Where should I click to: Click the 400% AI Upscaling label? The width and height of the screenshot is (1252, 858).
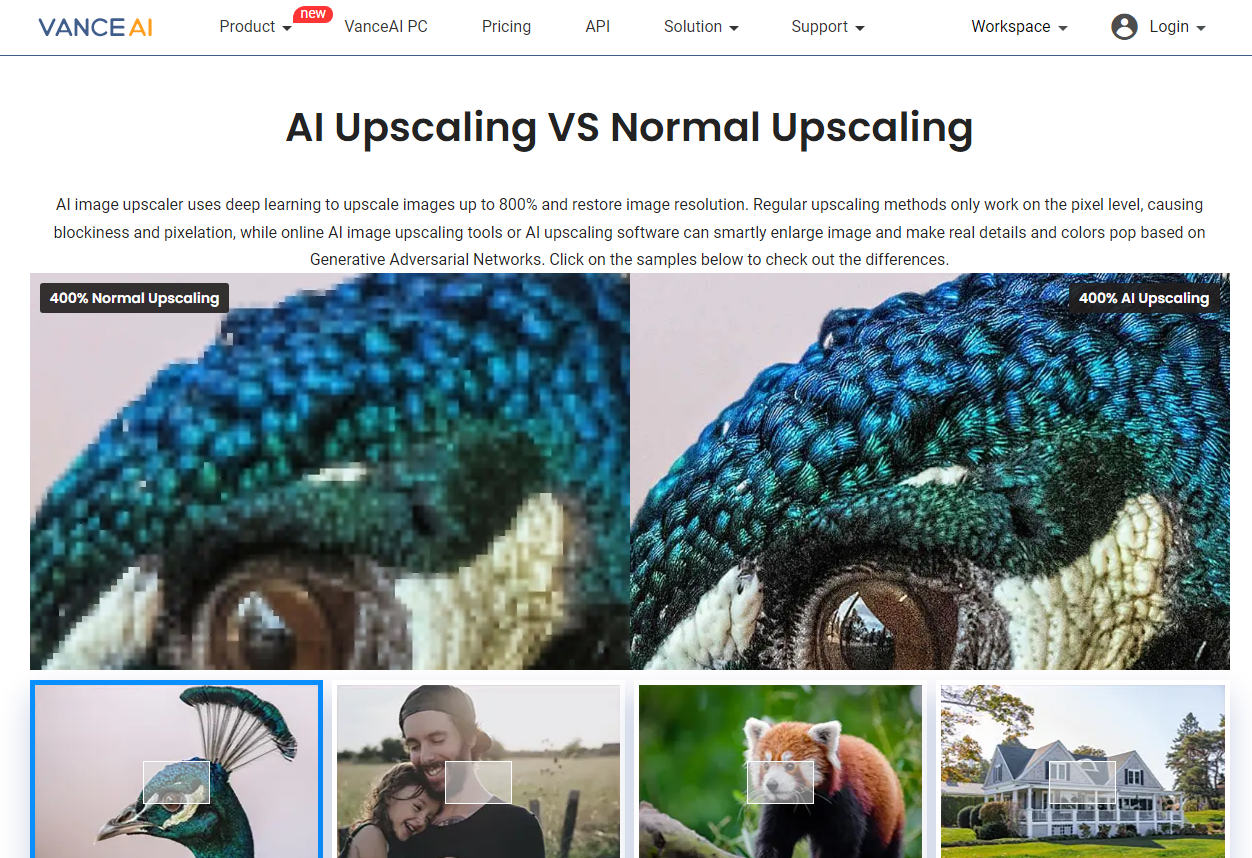coord(1144,298)
